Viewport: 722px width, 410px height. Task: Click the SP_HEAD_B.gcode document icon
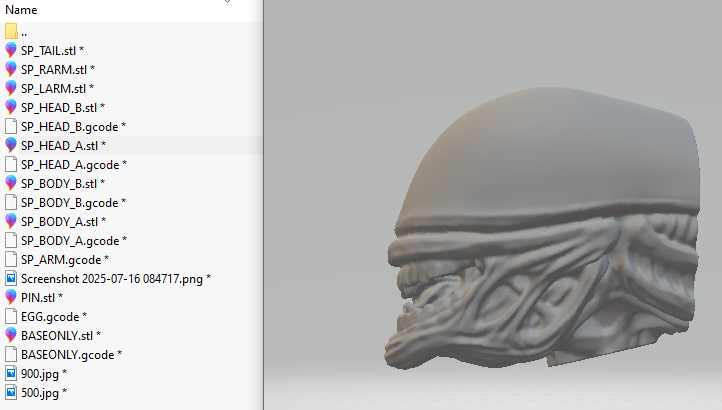[x=11, y=126]
